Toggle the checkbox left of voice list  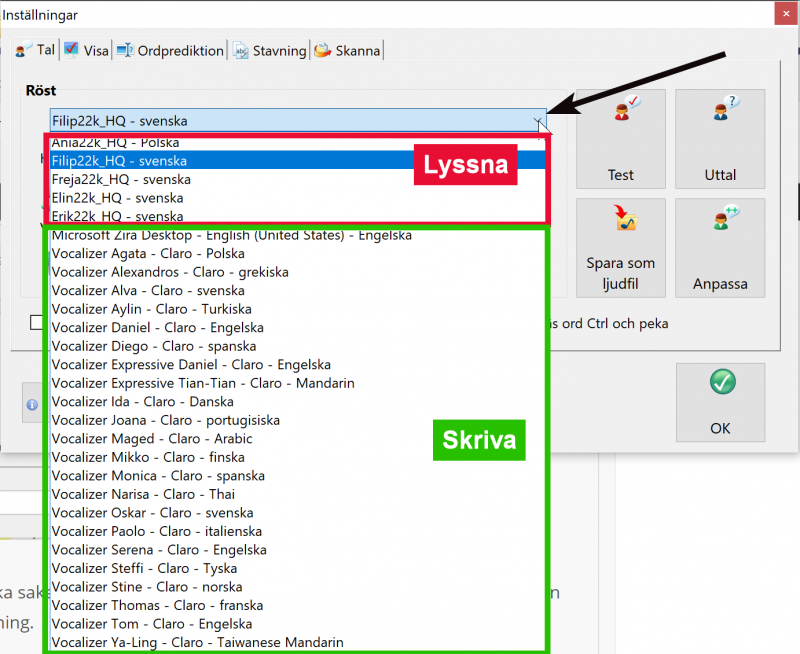click(36, 322)
